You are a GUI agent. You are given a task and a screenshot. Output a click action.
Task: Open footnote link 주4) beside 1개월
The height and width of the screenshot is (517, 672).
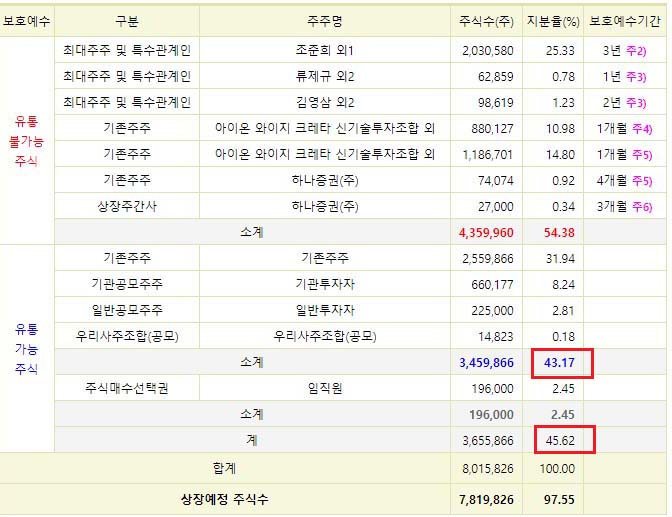click(x=642, y=129)
